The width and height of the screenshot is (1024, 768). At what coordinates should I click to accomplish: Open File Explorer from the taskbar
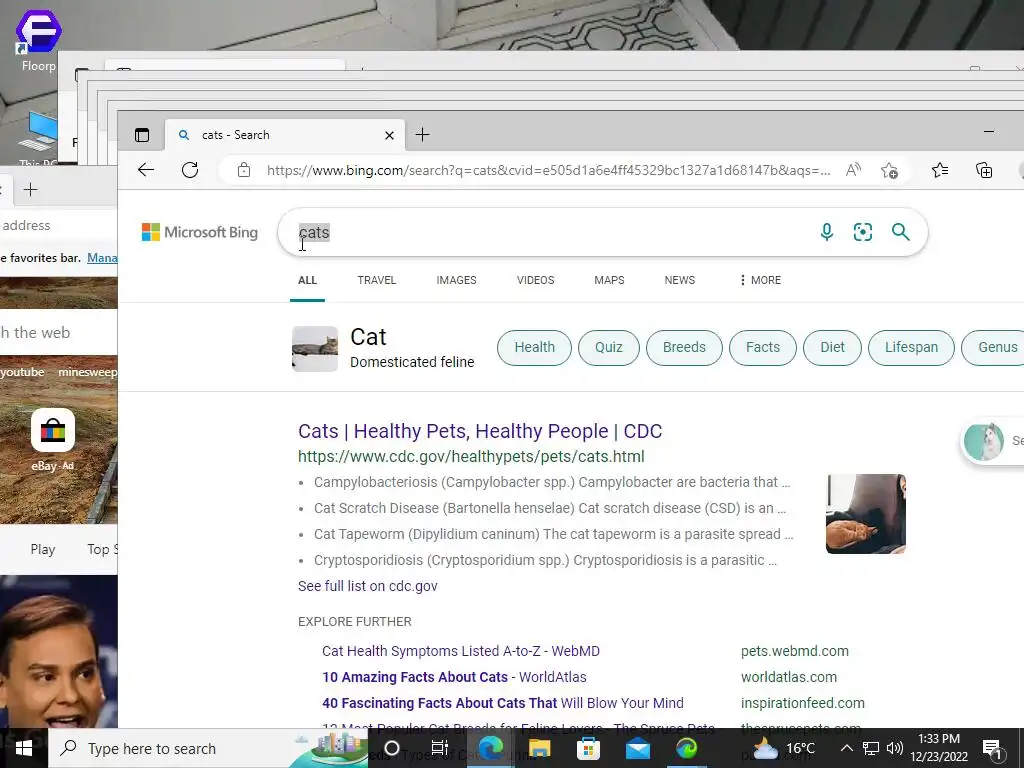(539, 748)
